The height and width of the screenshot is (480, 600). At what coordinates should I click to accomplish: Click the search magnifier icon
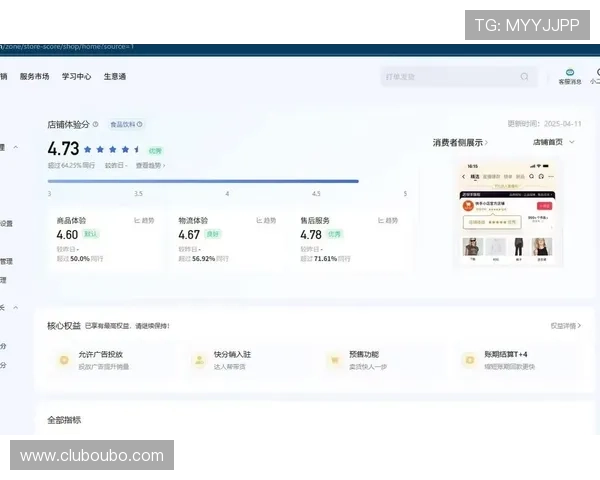click(524, 77)
